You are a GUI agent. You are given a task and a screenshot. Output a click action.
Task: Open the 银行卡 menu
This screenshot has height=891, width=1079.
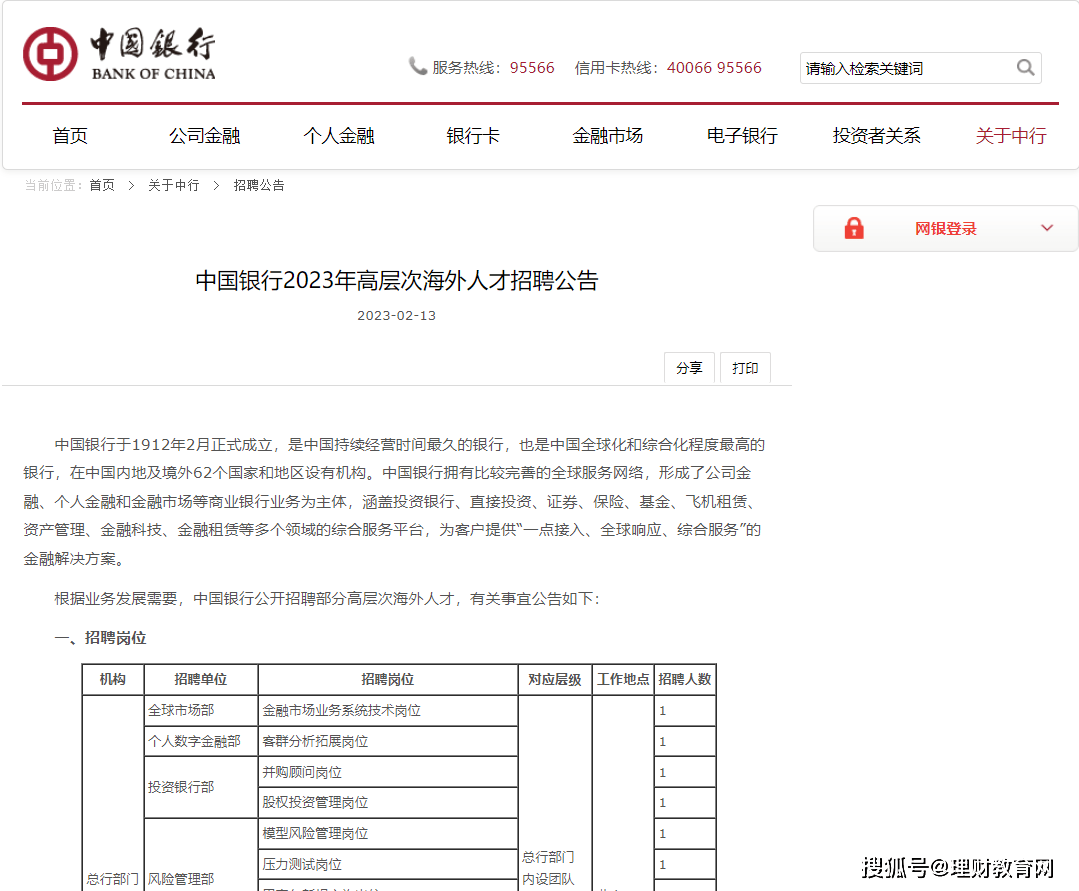pos(472,135)
